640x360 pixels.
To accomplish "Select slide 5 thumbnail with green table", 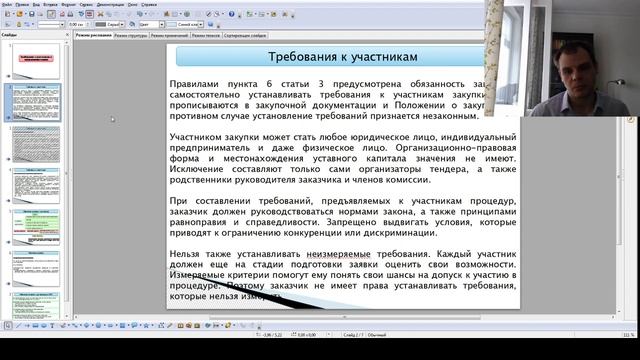I will [36, 227].
